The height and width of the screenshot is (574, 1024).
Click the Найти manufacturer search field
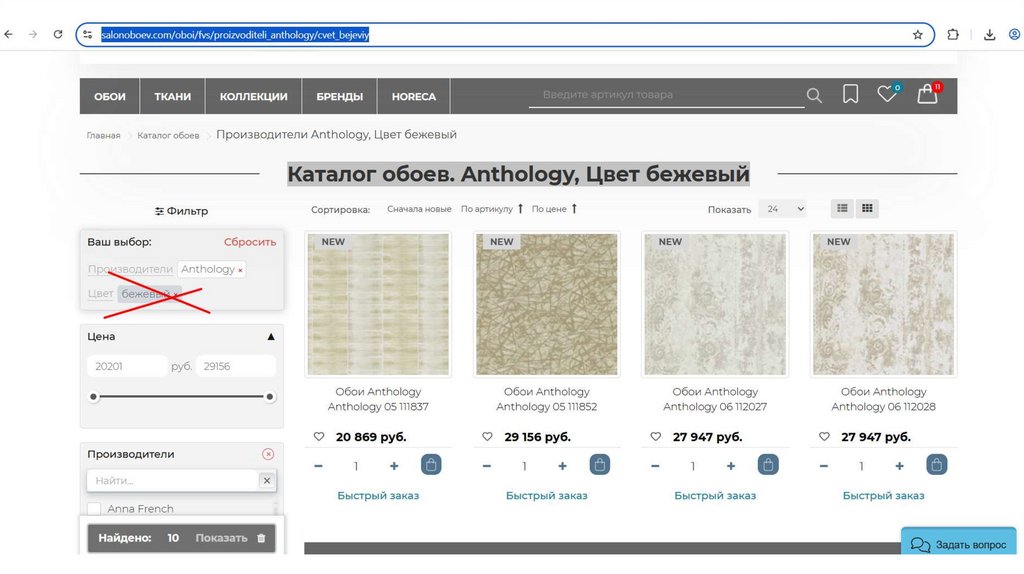(x=172, y=481)
